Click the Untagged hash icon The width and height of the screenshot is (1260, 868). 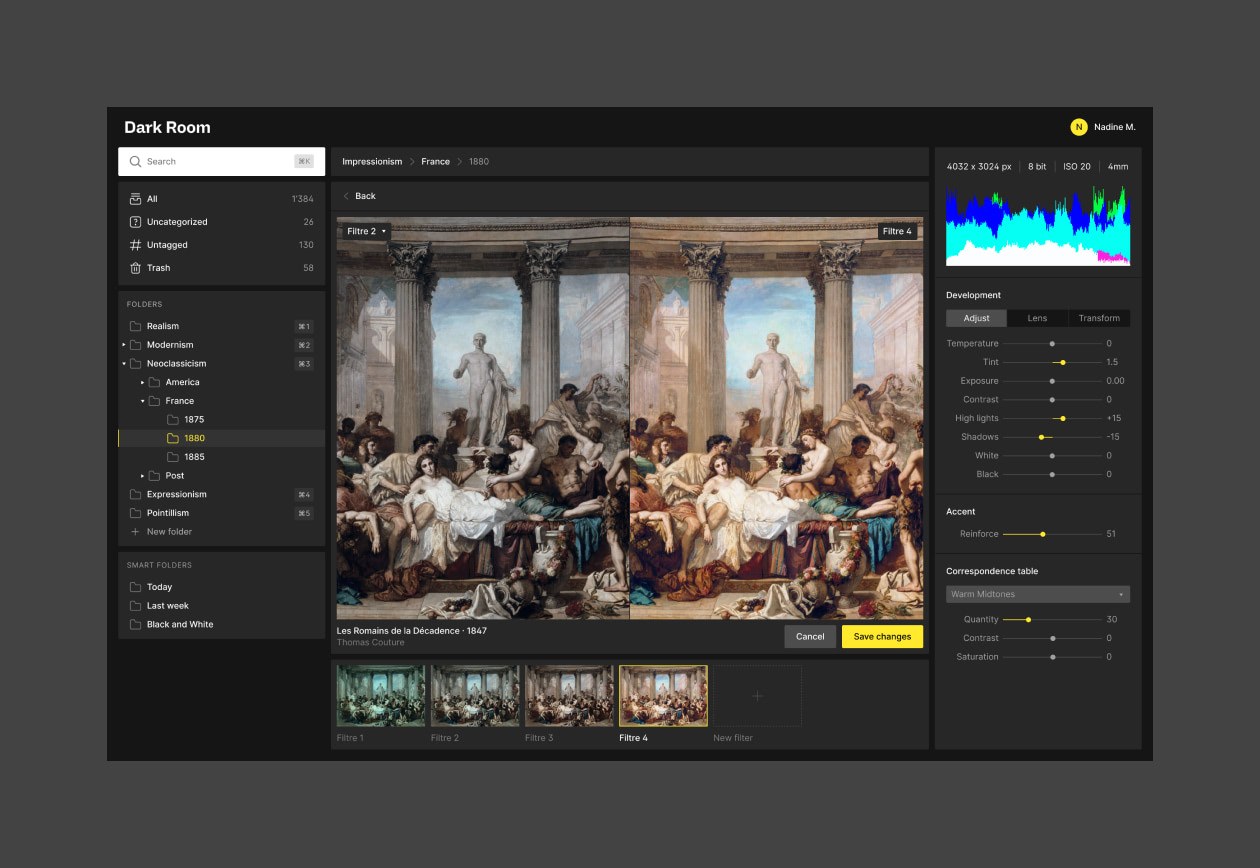tap(135, 245)
